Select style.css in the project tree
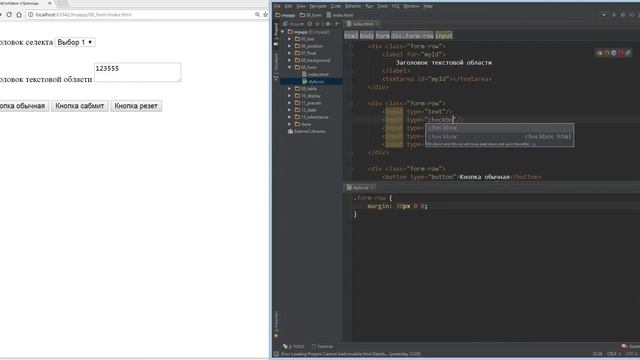640x360 pixels. (313, 82)
